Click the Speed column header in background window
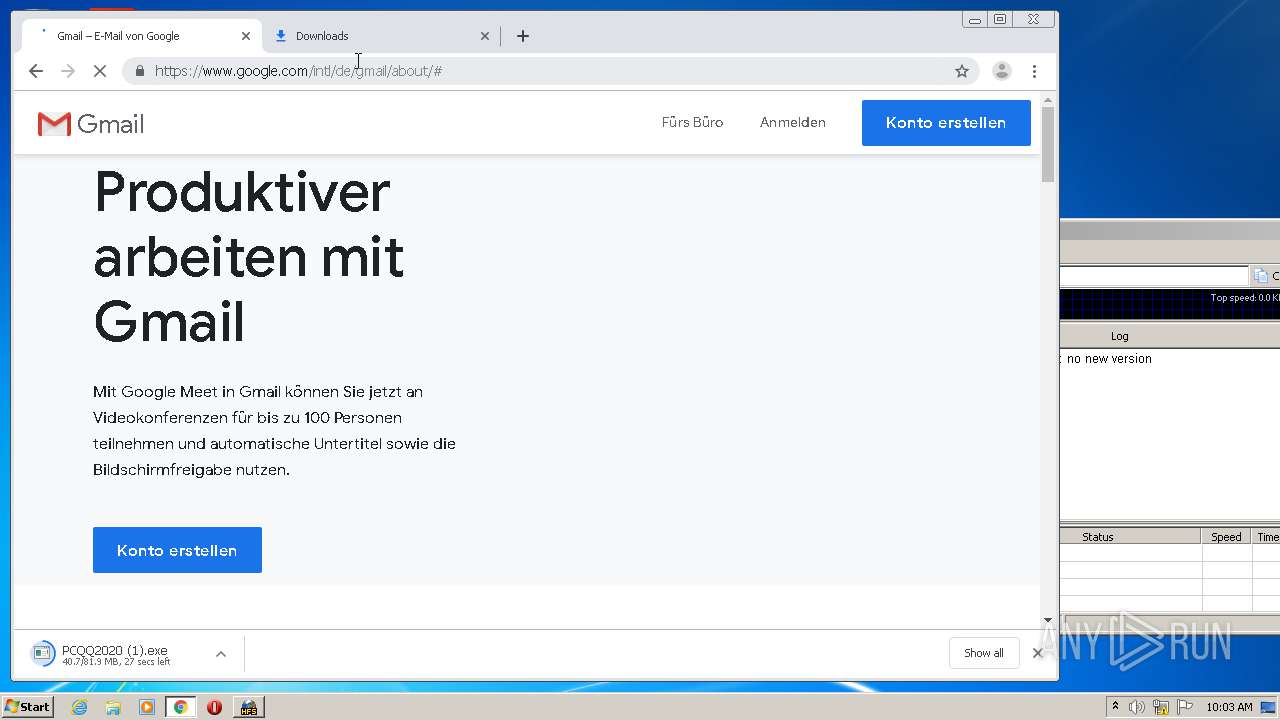The width and height of the screenshot is (1280, 720). 1226,537
